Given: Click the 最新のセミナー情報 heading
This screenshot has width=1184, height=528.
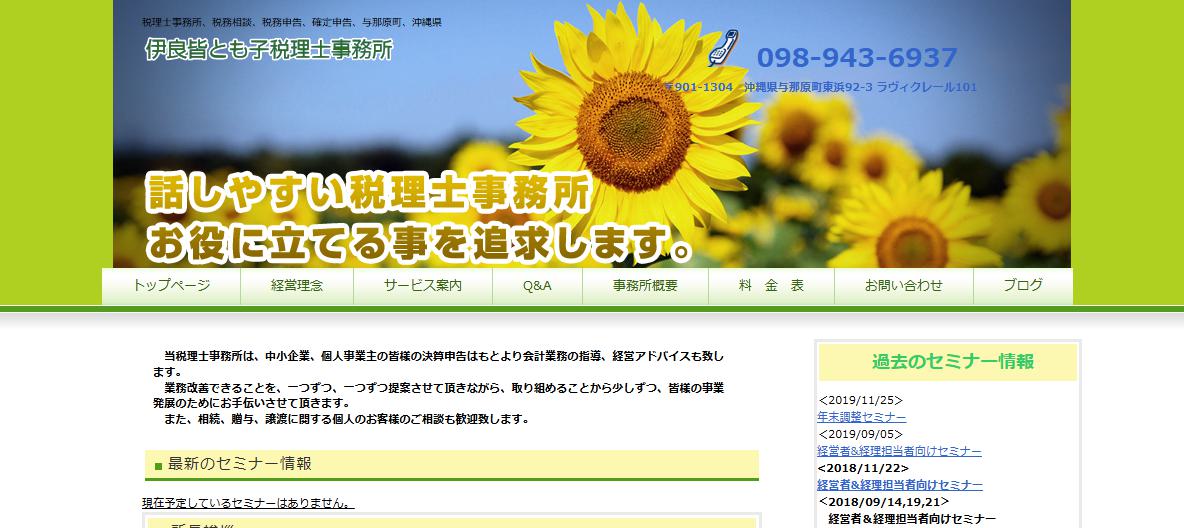Looking at the screenshot, I should pos(239,464).
